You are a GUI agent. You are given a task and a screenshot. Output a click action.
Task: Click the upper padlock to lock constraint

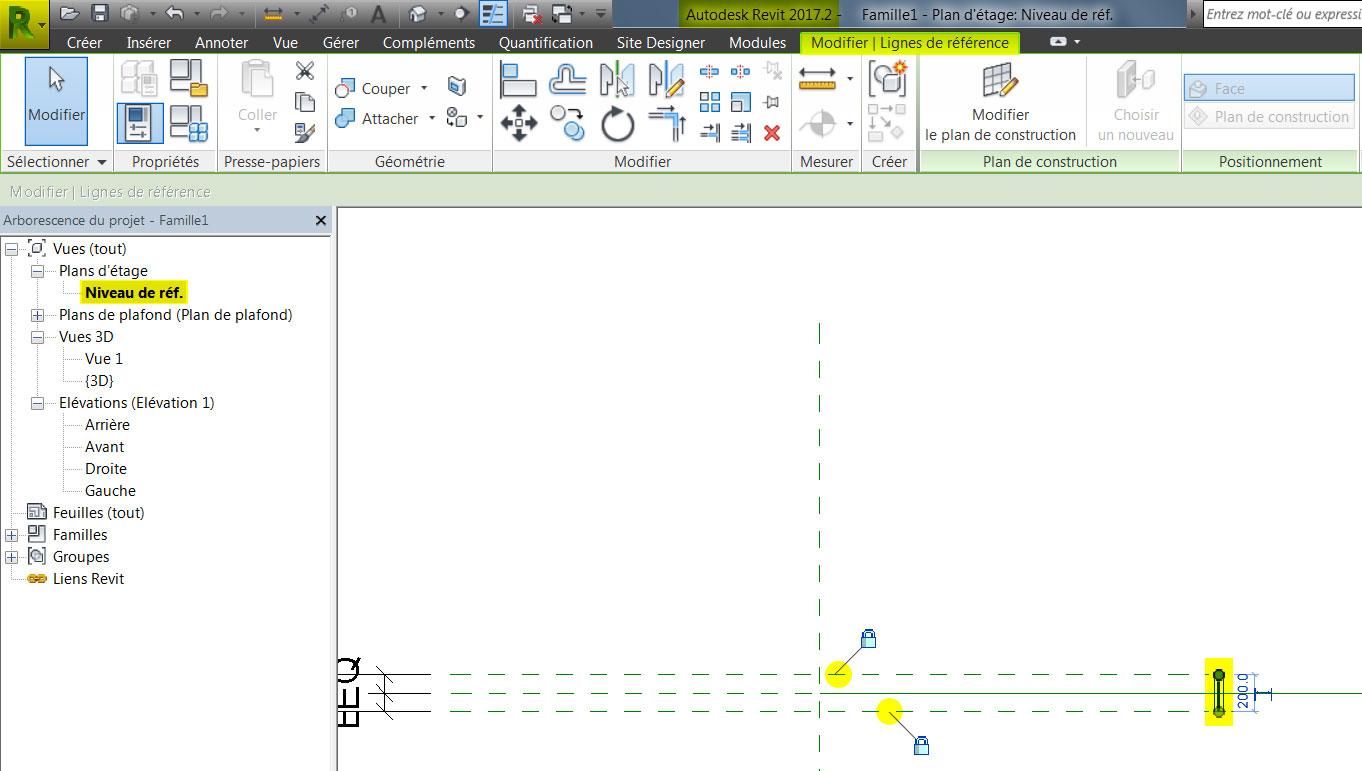point(869,637)
